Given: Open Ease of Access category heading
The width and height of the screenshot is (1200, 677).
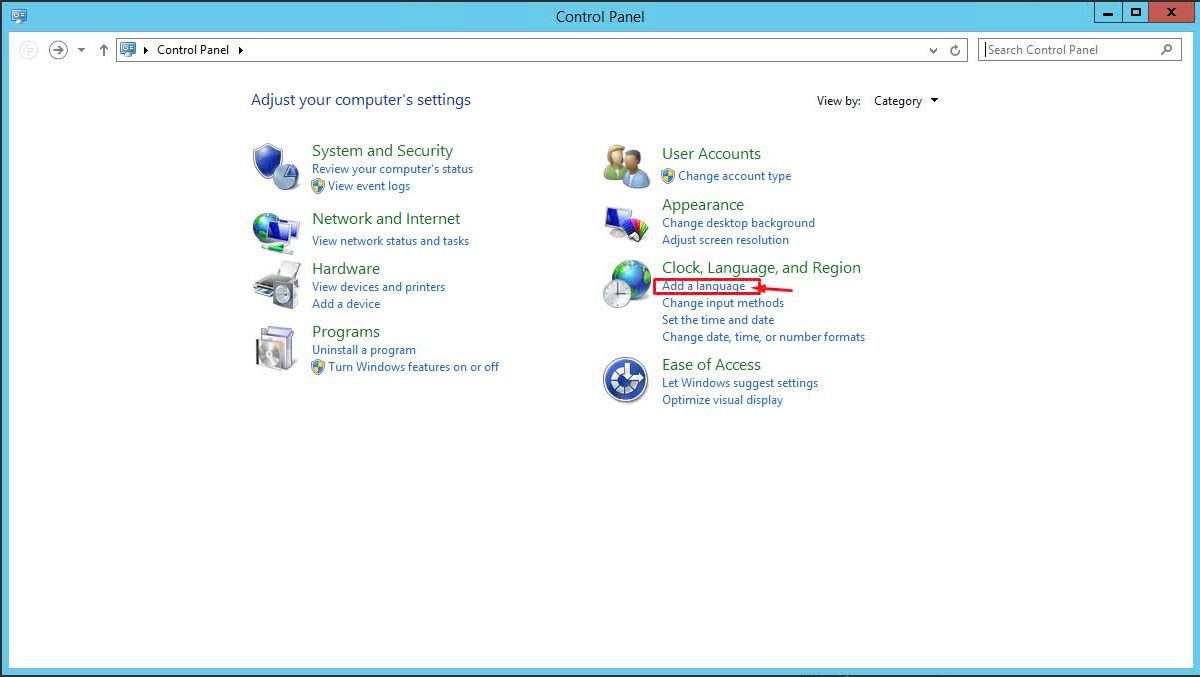Looking at the screenshot, I should pos(711,365).
